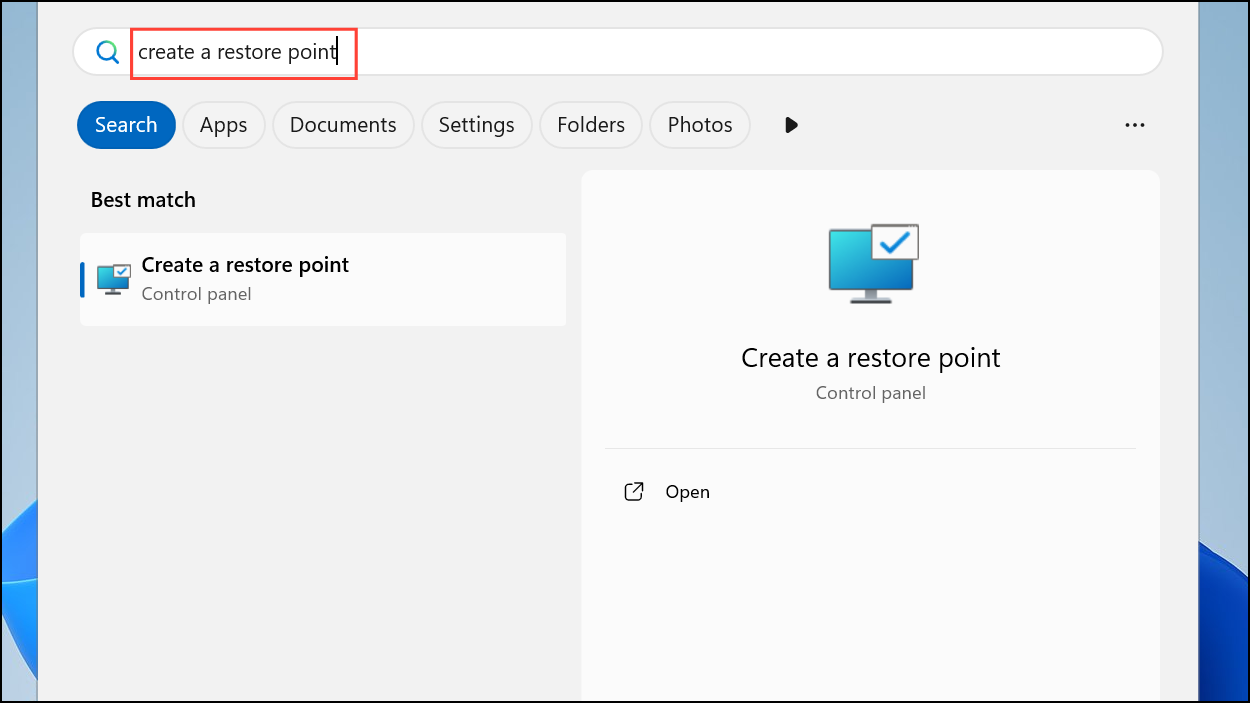Show more filters with the arrow

coord(791,125)
